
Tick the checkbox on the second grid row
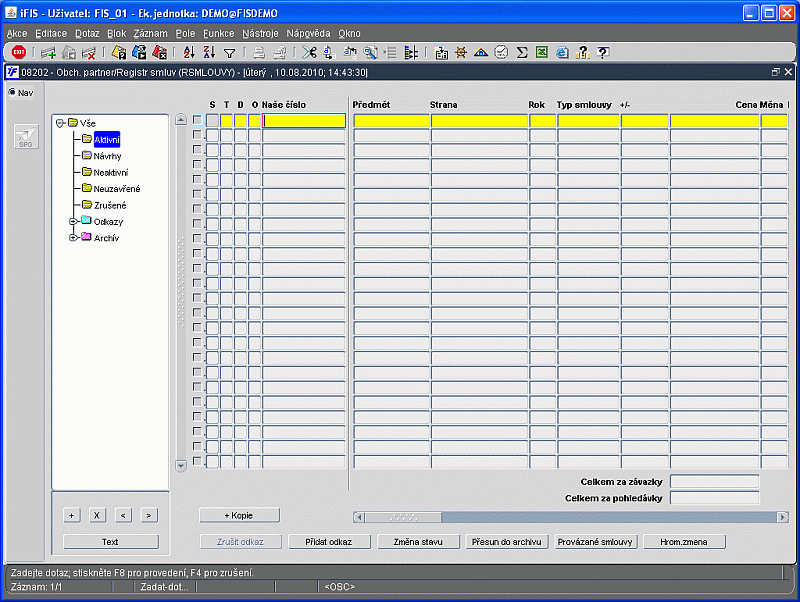click(x=197, y=135)
